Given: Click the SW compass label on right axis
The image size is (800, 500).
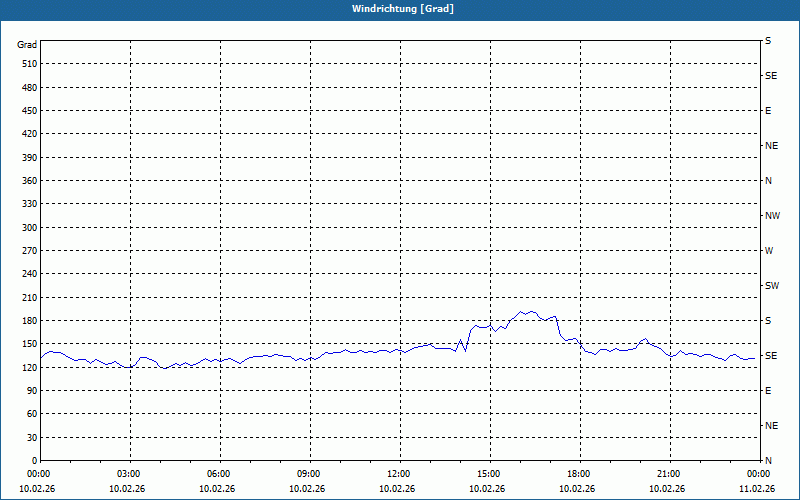Looking at the screenshot, I should point(772,286).
